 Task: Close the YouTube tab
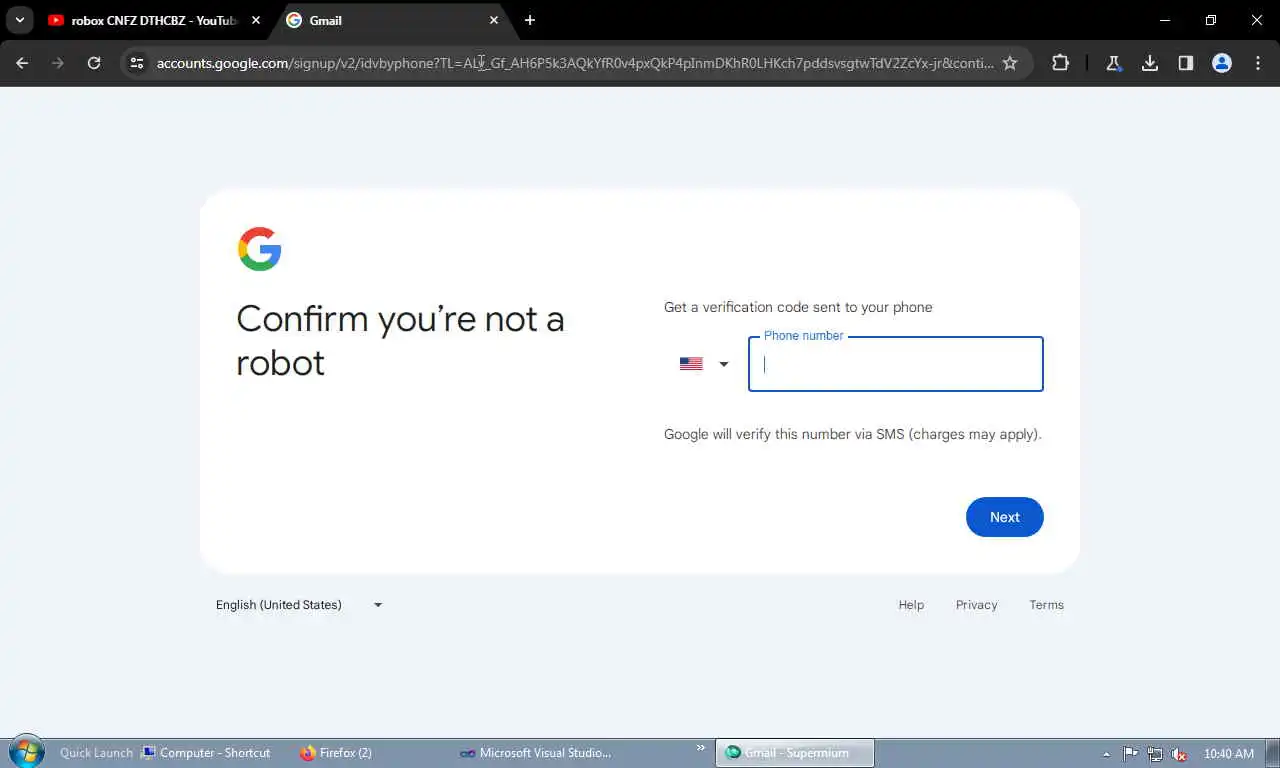pos(256,20)
